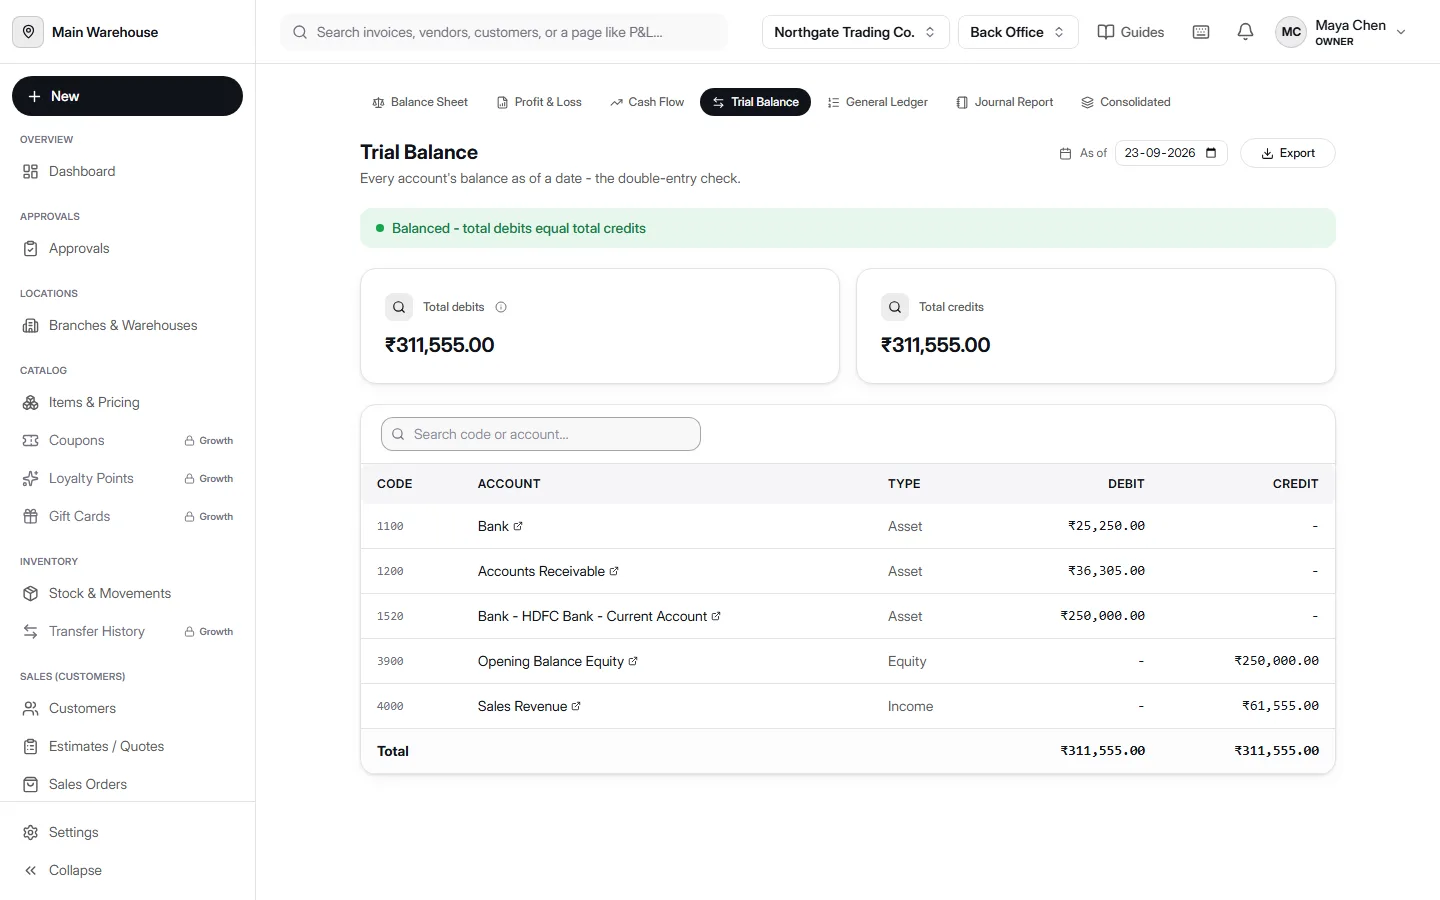Expand the Maya Chen user menu chevron
Screen dimensions: 1440x900
1401,32
